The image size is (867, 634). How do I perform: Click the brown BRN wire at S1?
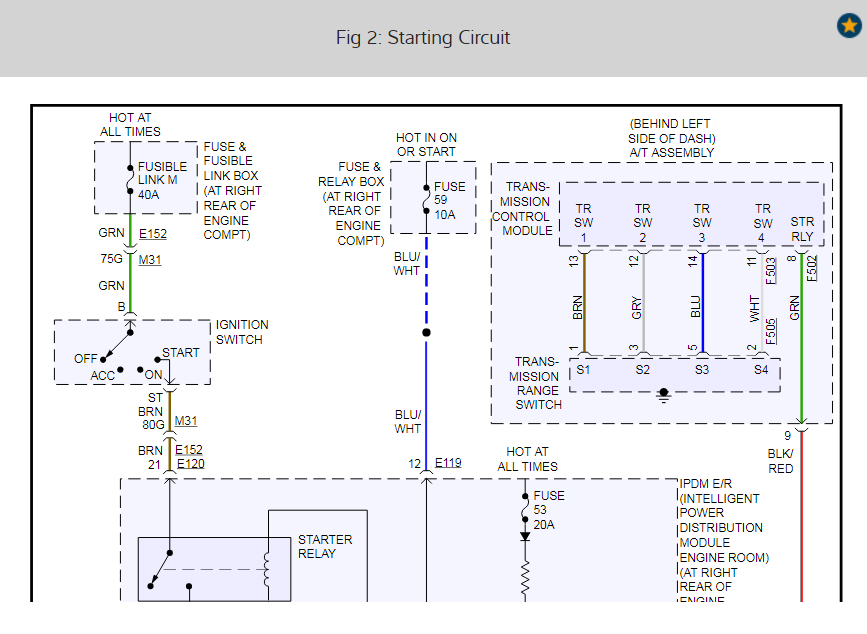coord(584,302)
